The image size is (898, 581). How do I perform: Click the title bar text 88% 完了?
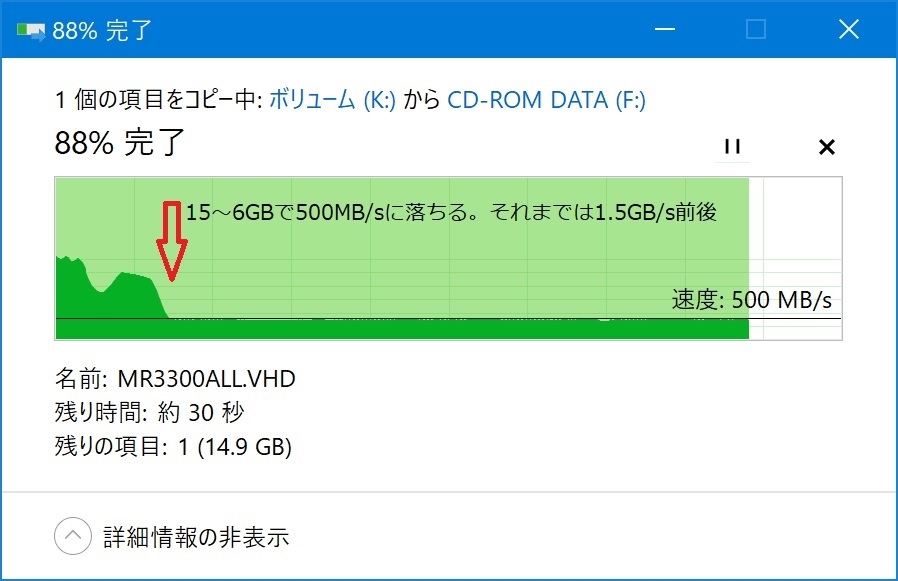[105, 29]
